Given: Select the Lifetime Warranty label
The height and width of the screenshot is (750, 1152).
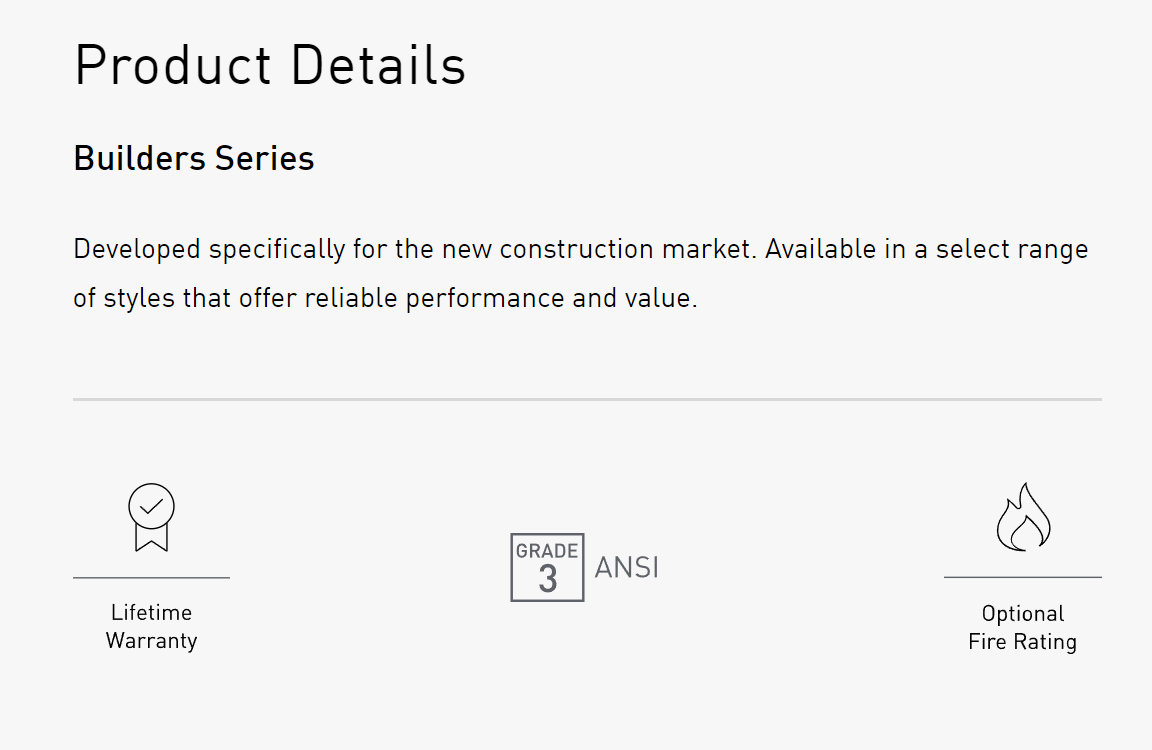Looking at the screenshot, I should pyautogui.click(x=151, y=627).
